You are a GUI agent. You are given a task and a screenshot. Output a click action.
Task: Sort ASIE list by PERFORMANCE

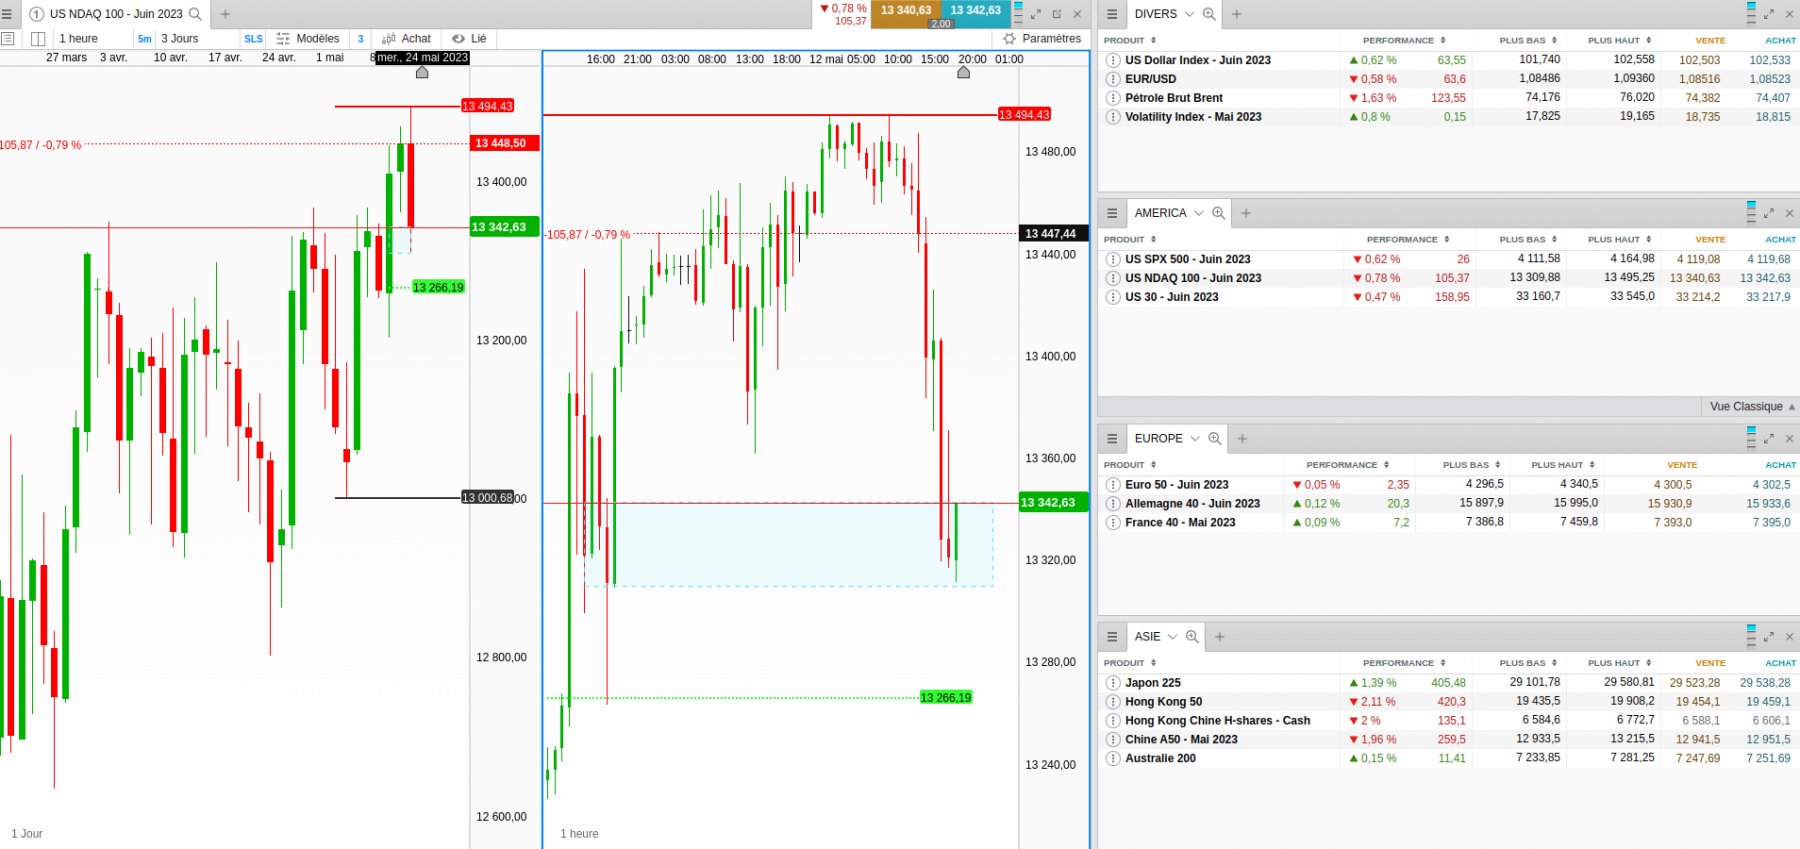[1404, 663]
